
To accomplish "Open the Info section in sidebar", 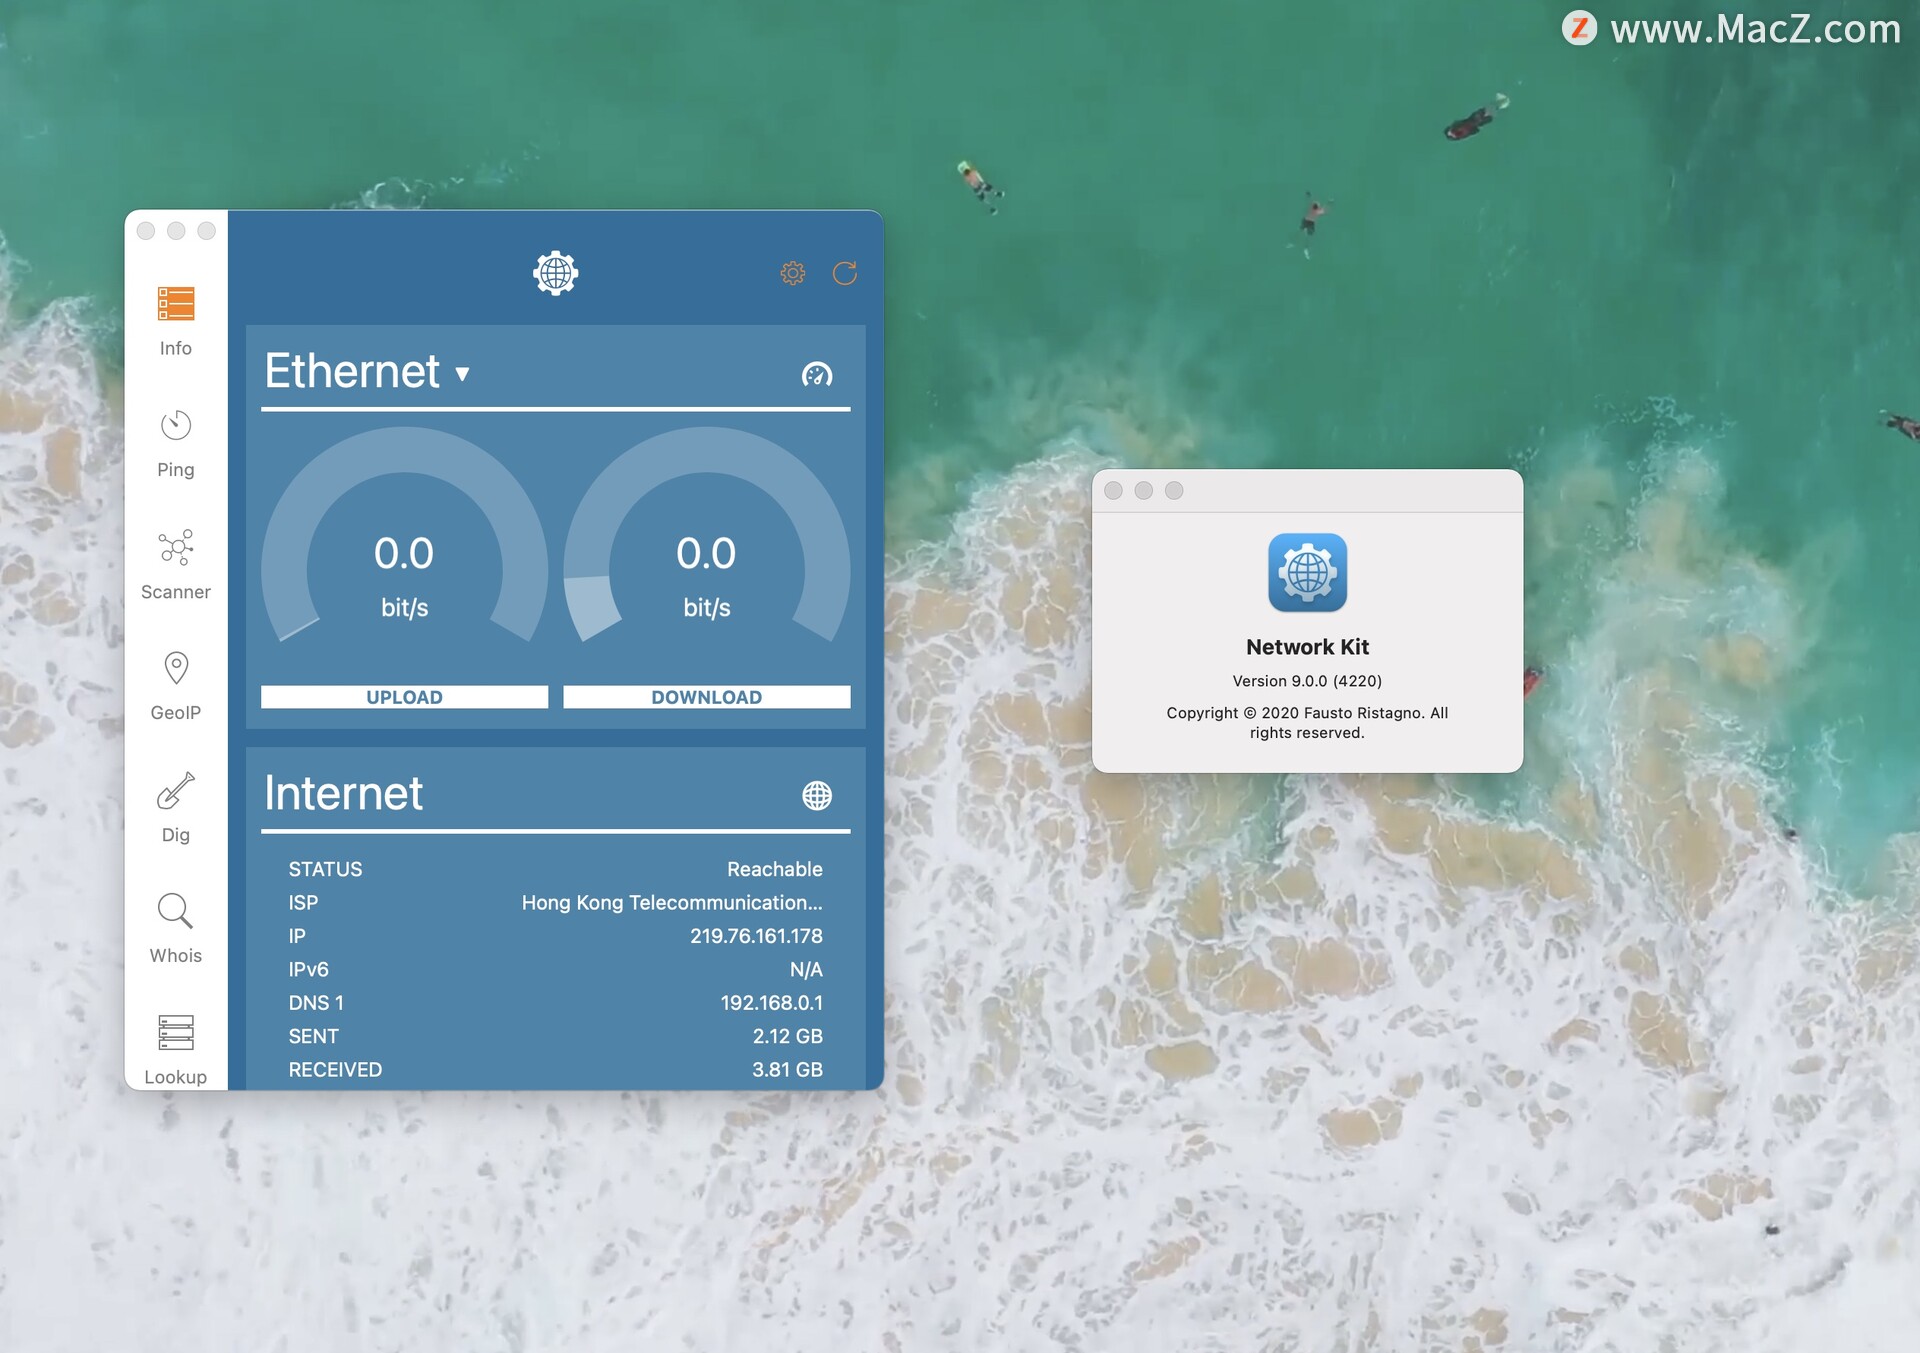I will 175,320.
